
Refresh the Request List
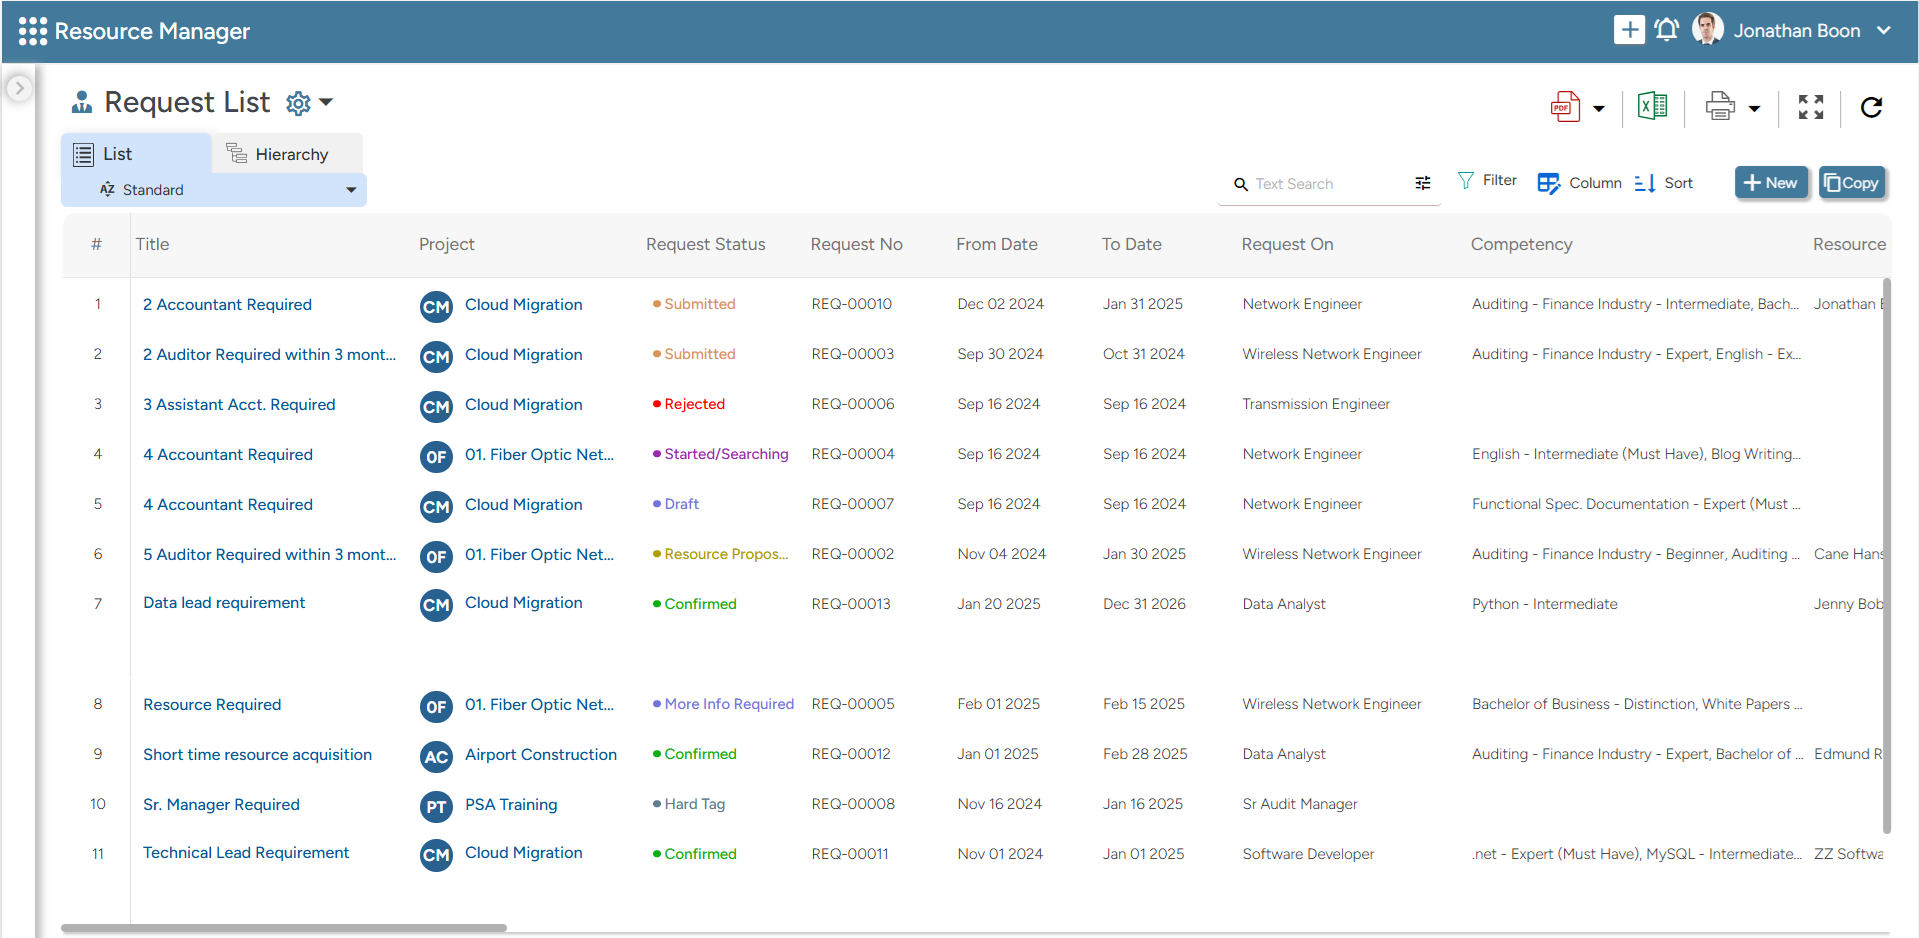[1871, 107]
